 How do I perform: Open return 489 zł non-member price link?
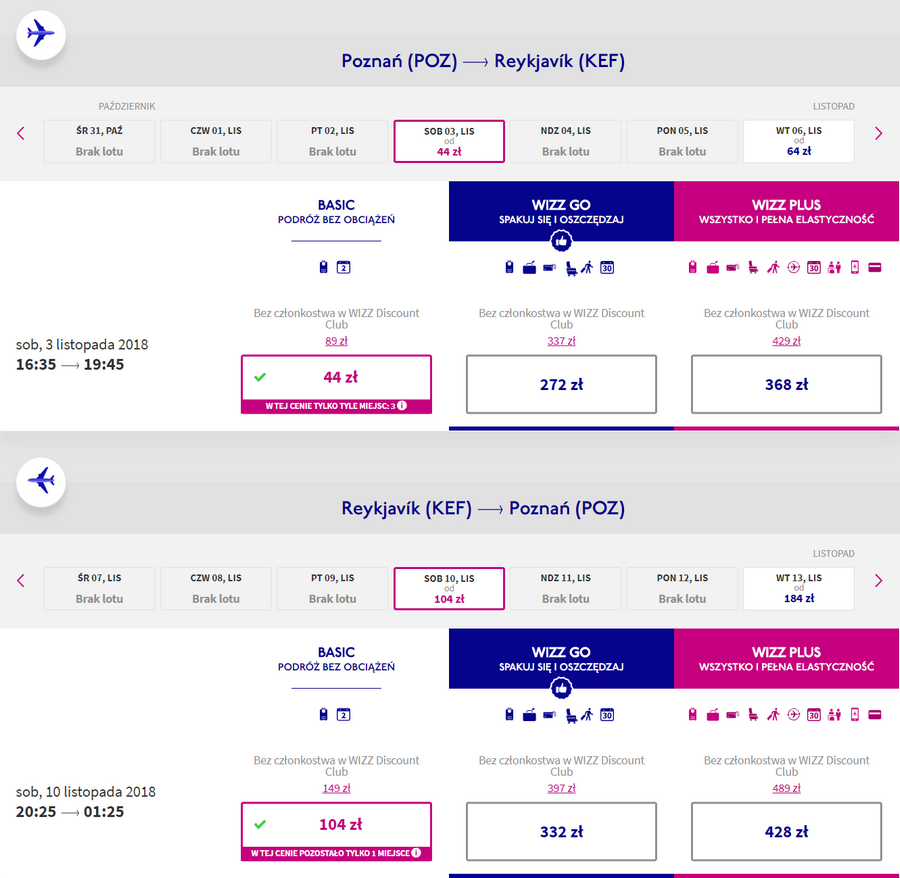coord(786,788)
